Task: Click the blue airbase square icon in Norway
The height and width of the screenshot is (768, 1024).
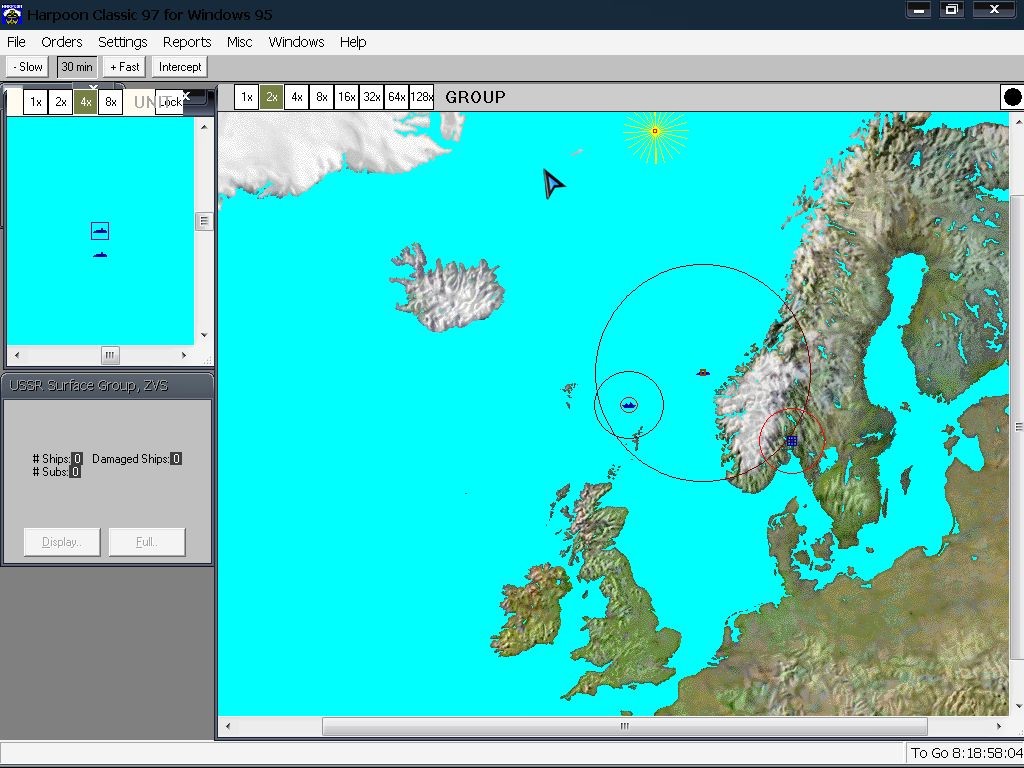Action: 792,440
